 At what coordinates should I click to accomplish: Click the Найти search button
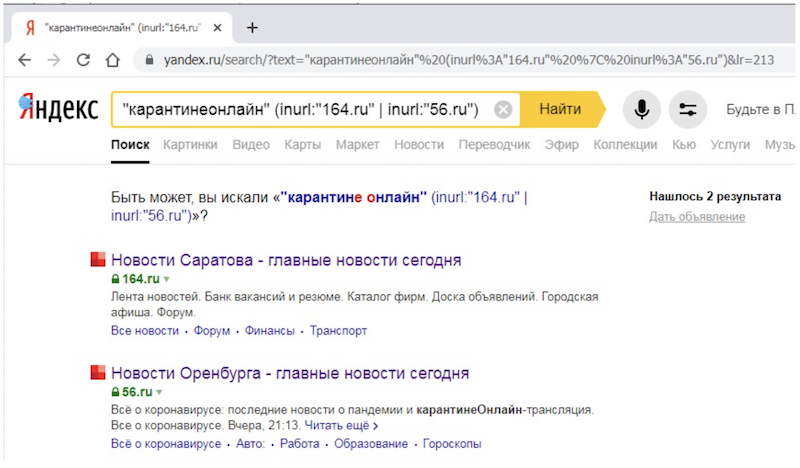pos(560,109)
